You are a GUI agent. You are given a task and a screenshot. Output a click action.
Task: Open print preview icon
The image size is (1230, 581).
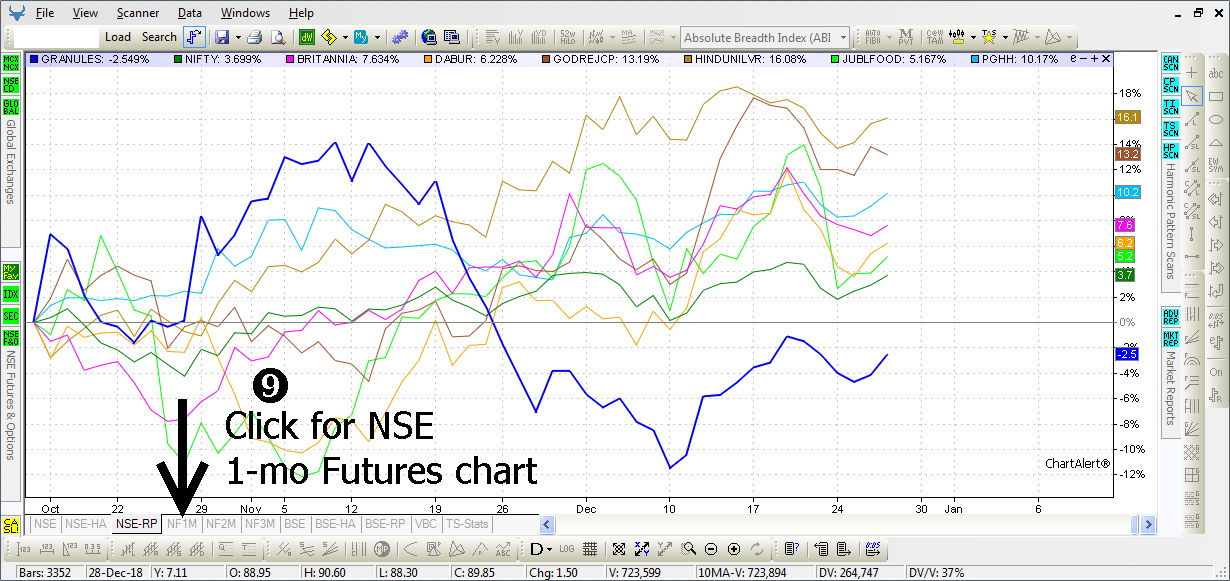tap(278, 37)
